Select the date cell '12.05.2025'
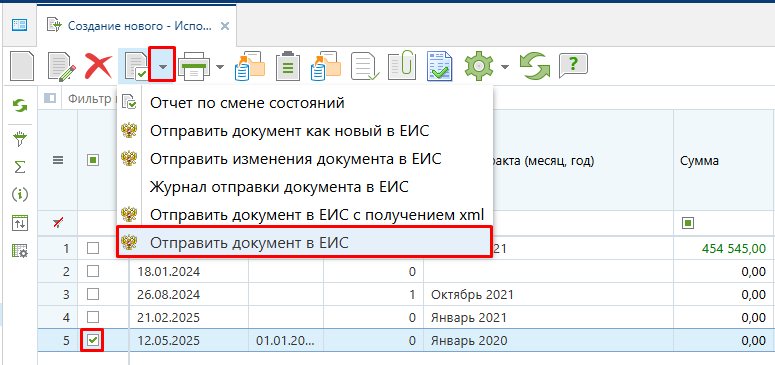The width and height of the screenshot is (775, 365). click(189, 340)
